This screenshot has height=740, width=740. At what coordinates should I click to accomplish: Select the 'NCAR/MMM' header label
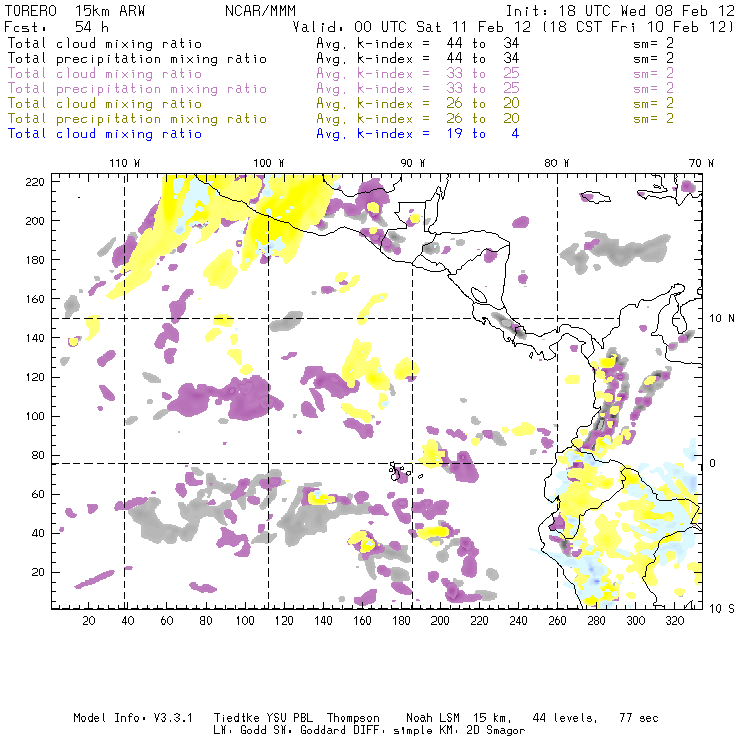pyautogui.click(x=260, y=11)
